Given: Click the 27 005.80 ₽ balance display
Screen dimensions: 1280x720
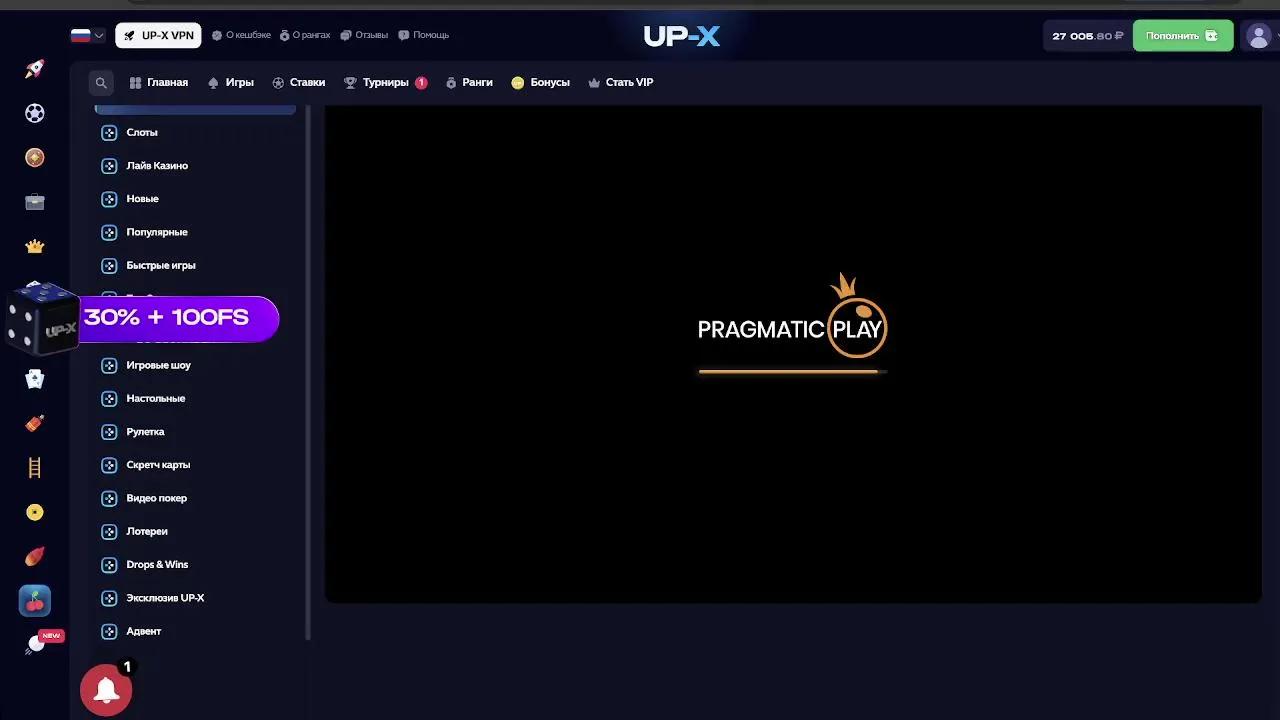Looking at the screenshot, I should pos(1088,36).
